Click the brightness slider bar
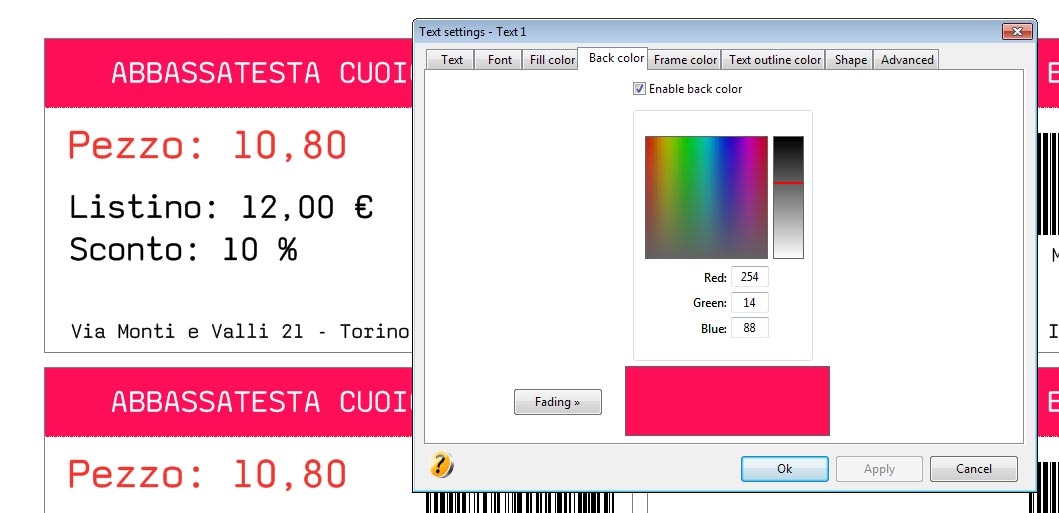1059x513 pixels. click(788, 197)
